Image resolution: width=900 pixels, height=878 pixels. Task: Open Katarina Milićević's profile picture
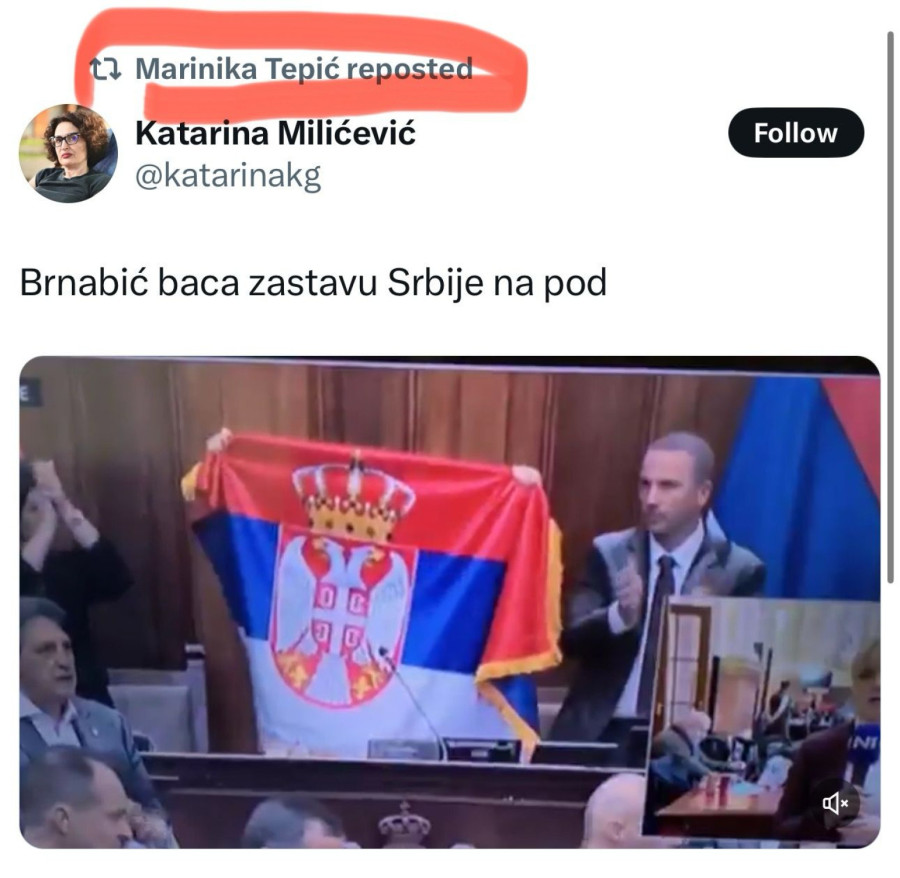click(68, 153)
